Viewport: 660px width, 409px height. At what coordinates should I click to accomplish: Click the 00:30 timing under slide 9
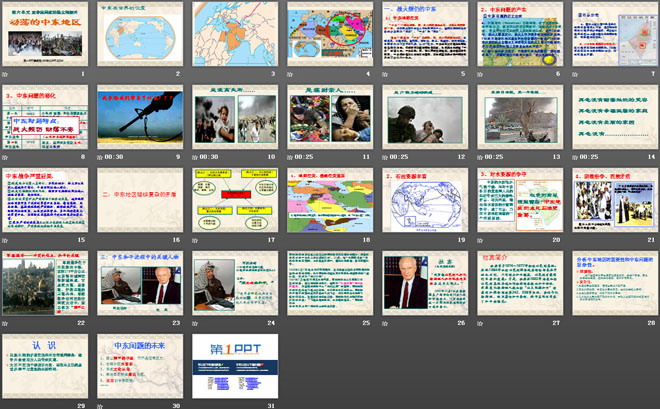click(114, 157)
